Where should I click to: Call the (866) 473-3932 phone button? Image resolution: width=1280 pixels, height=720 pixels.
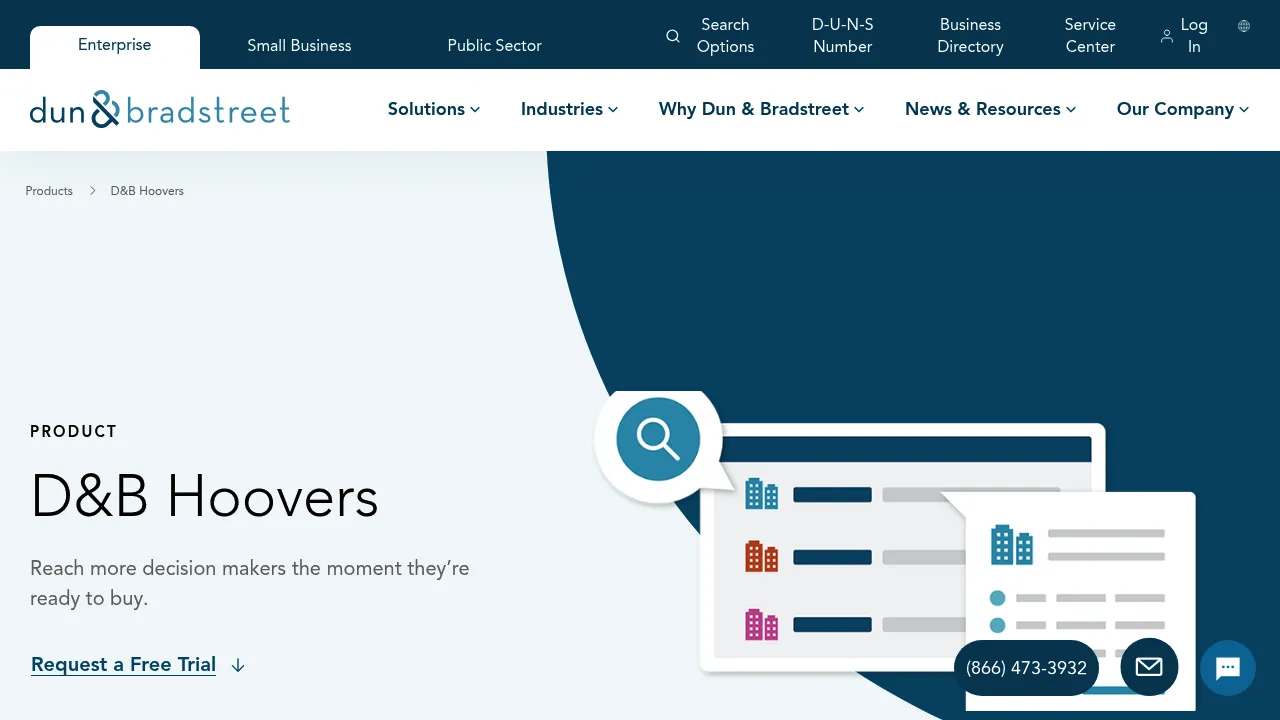(1027, 668)
